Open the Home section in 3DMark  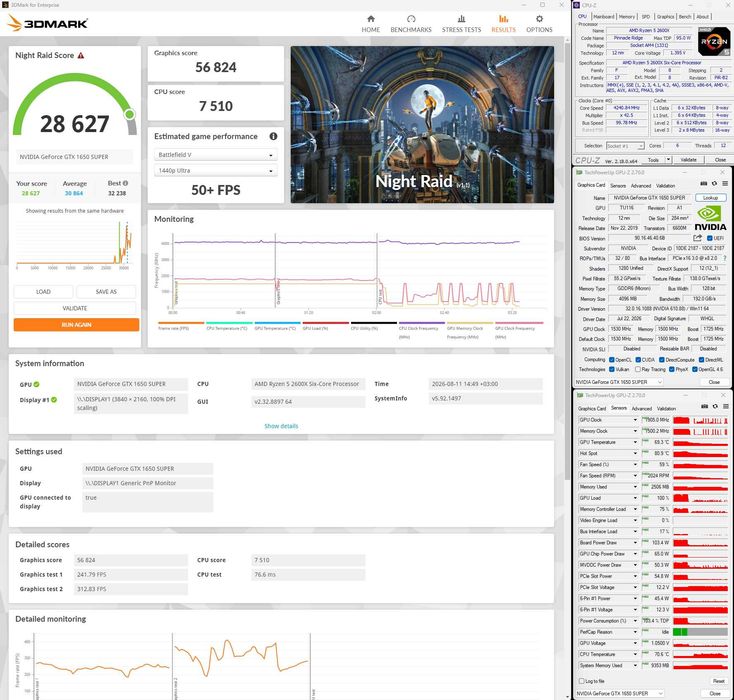(370, 23)
